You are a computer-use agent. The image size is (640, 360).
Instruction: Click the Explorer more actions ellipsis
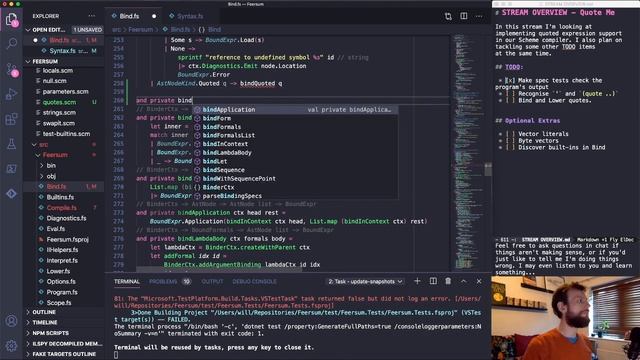(91, 16)
